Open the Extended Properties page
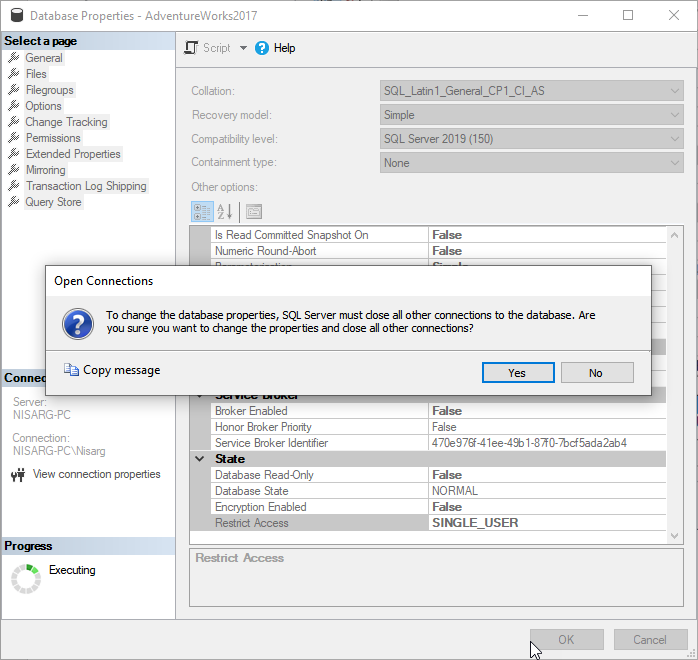Image resolution: width=698 pixels, height=660 pixels. pyautogui.click(x=73, y=154)
